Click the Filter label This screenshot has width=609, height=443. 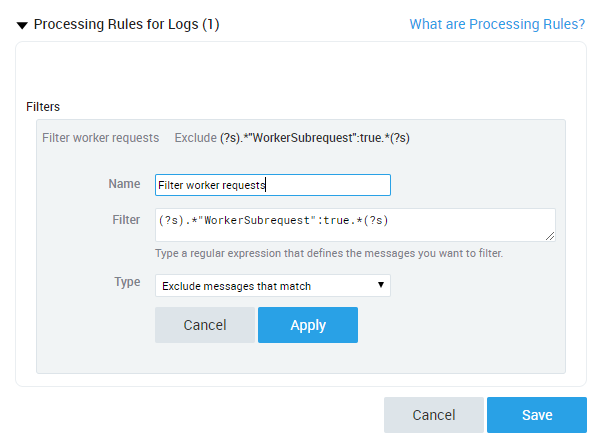[127, 219]
